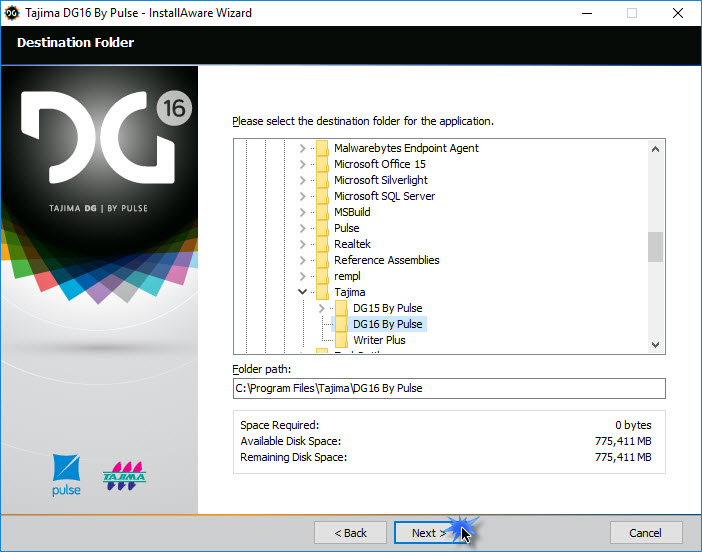Expand the Microsoft SQL Server node

tap(303, 196)
